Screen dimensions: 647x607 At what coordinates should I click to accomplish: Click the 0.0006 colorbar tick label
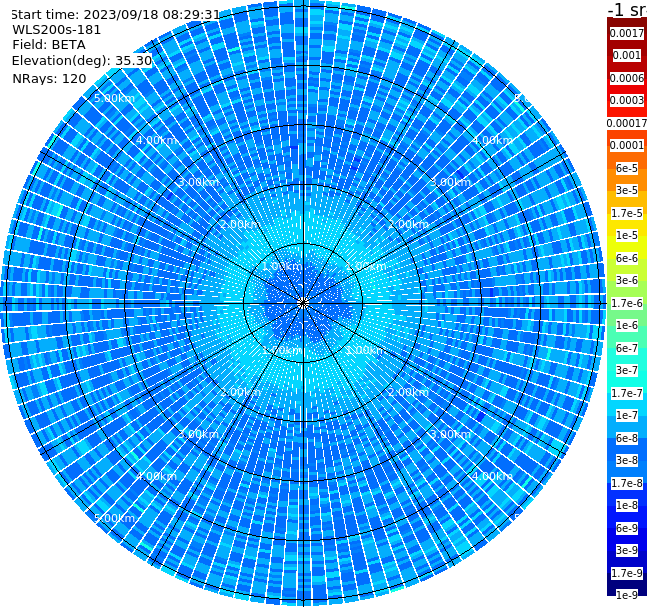627,78
